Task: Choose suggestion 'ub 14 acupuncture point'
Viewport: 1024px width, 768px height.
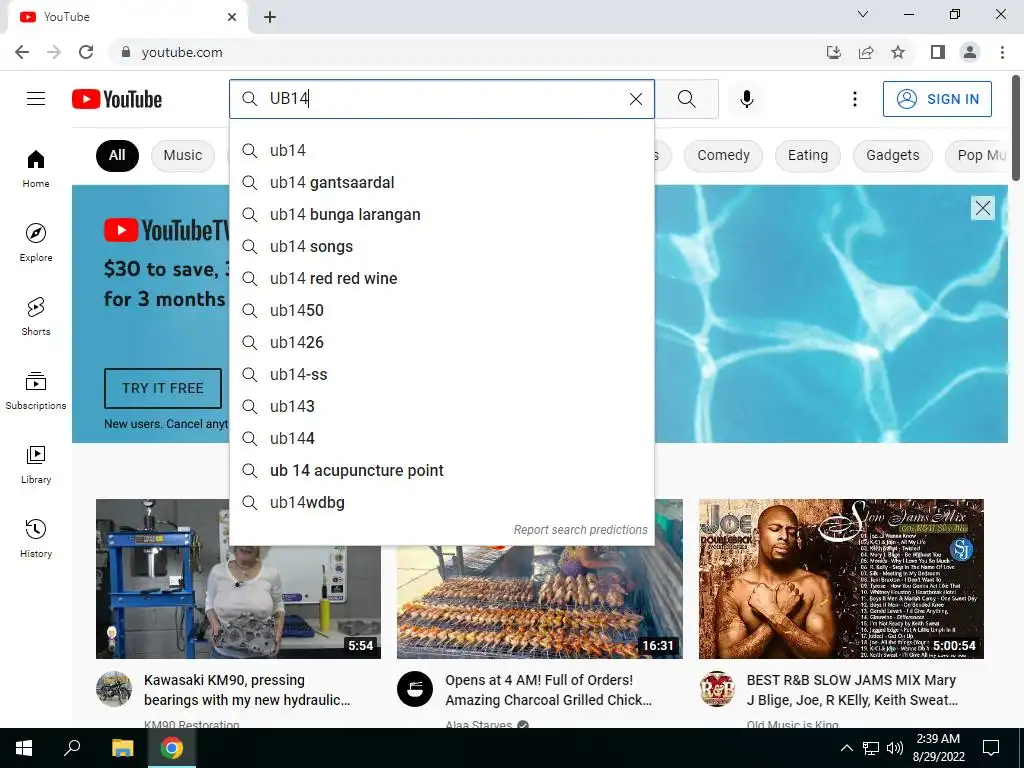Action: 442,470
